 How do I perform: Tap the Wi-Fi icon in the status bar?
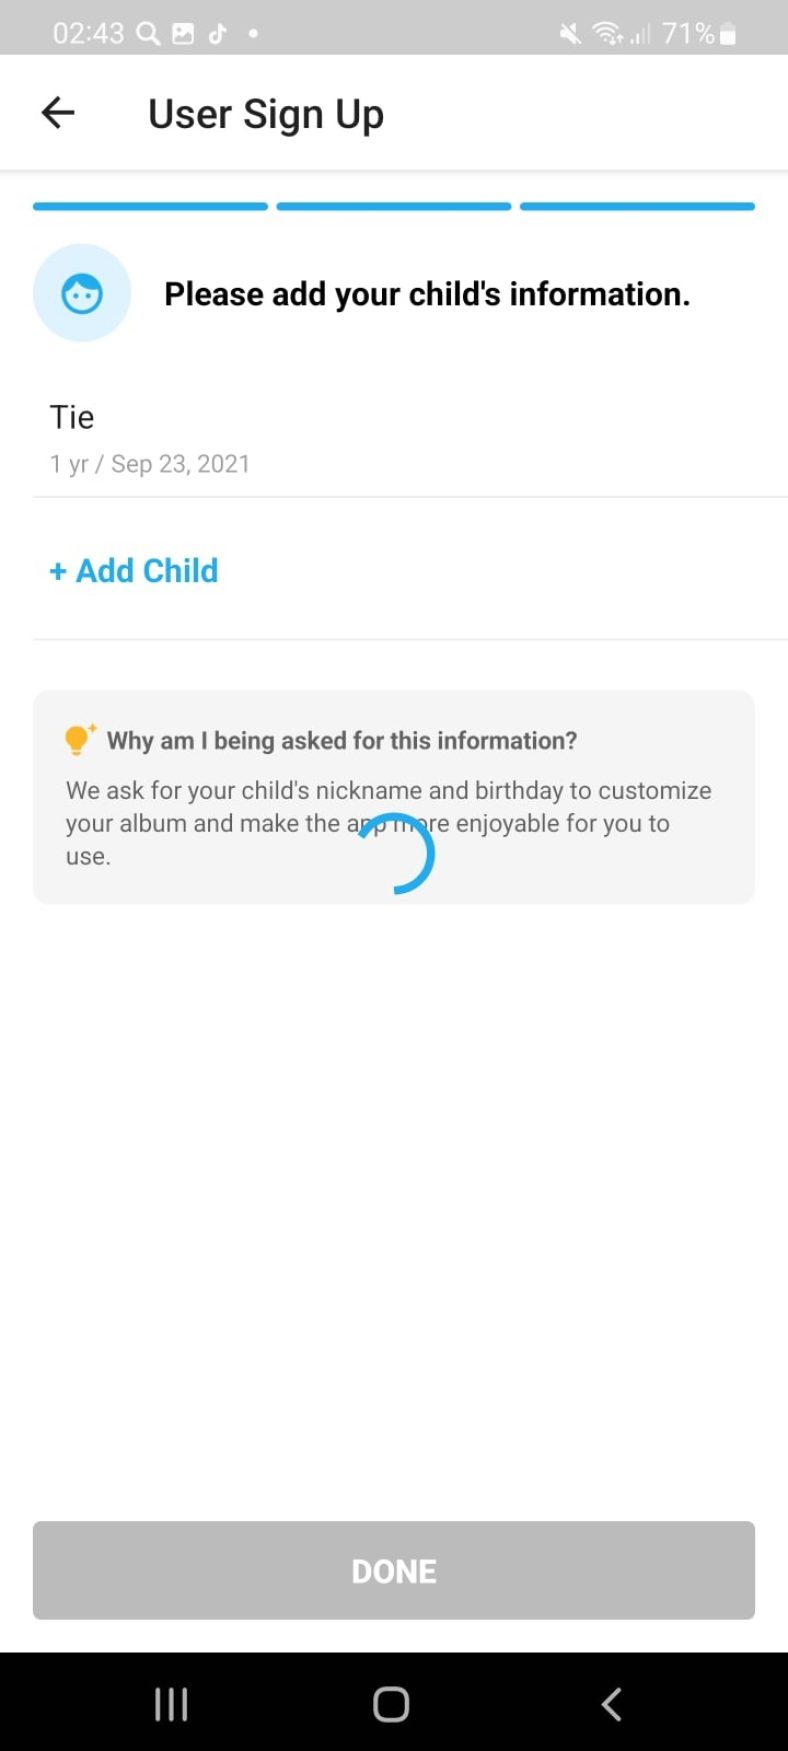[607, 31]
